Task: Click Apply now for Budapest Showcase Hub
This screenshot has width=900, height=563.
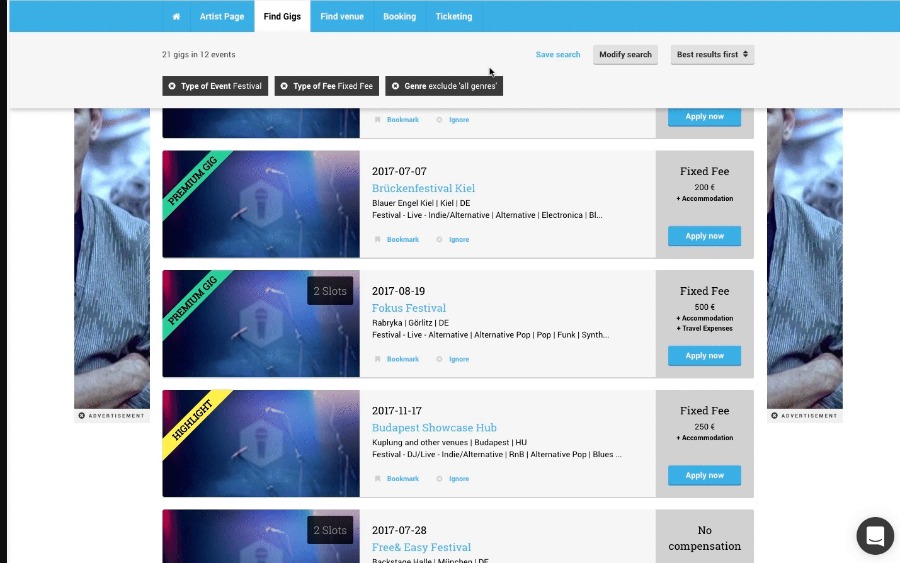Action: click(x=704, y=475)
